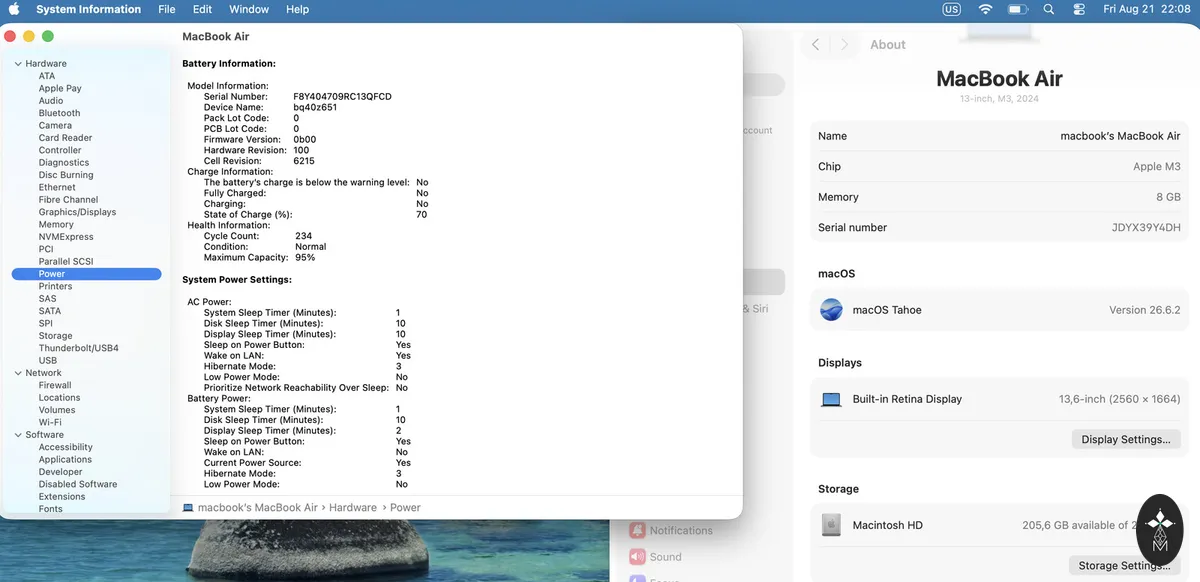Select Controller in the sidebar

click(60, 150)
